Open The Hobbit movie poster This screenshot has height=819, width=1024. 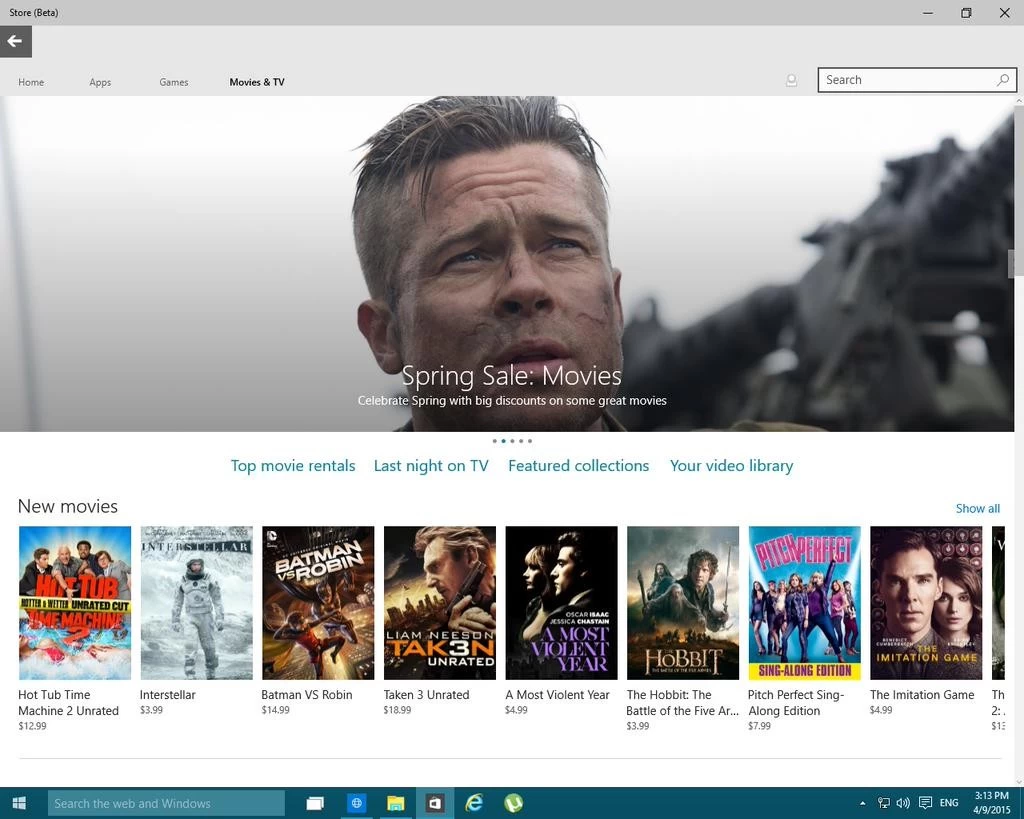[683, 603]
